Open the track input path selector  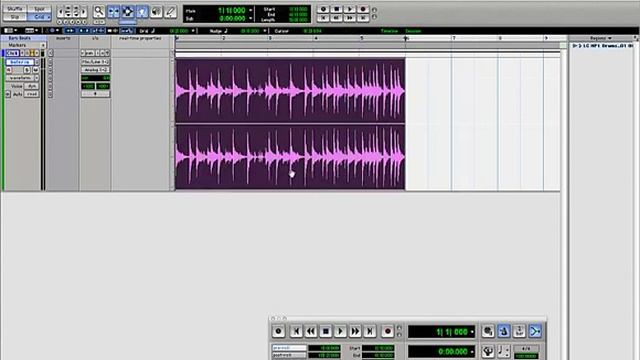pos(95,62)
